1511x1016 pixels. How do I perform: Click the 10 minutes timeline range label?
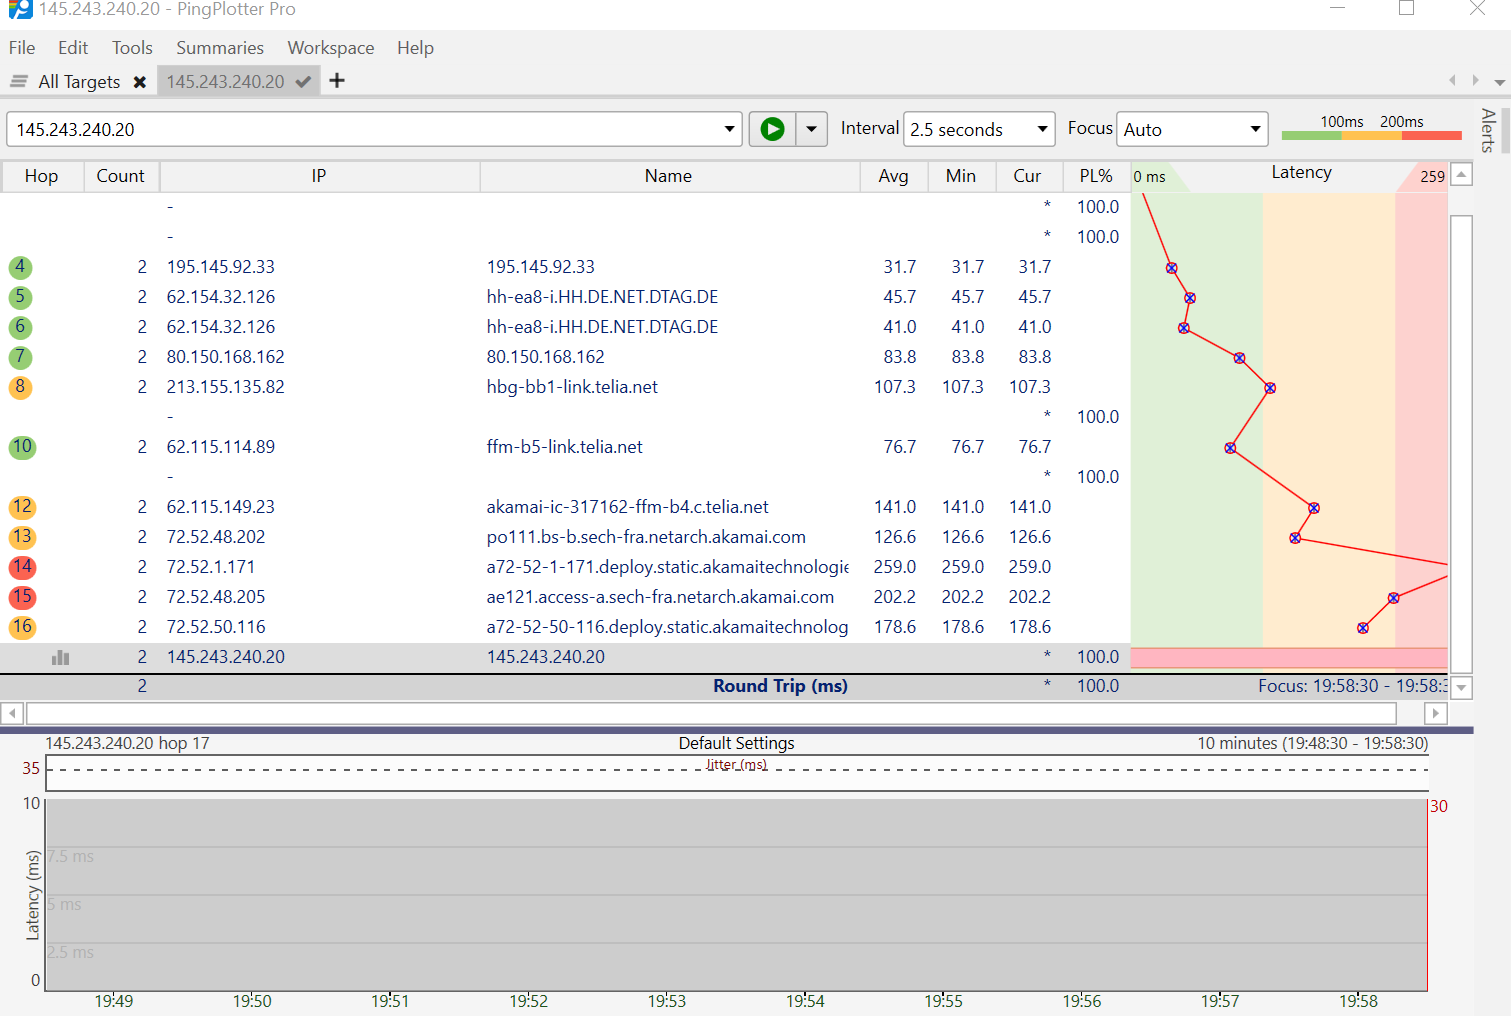[x=1313, y=743]
